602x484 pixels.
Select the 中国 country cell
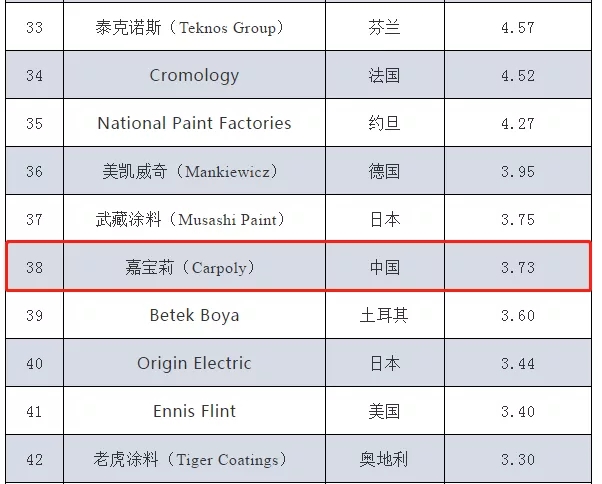coord(385,267)
